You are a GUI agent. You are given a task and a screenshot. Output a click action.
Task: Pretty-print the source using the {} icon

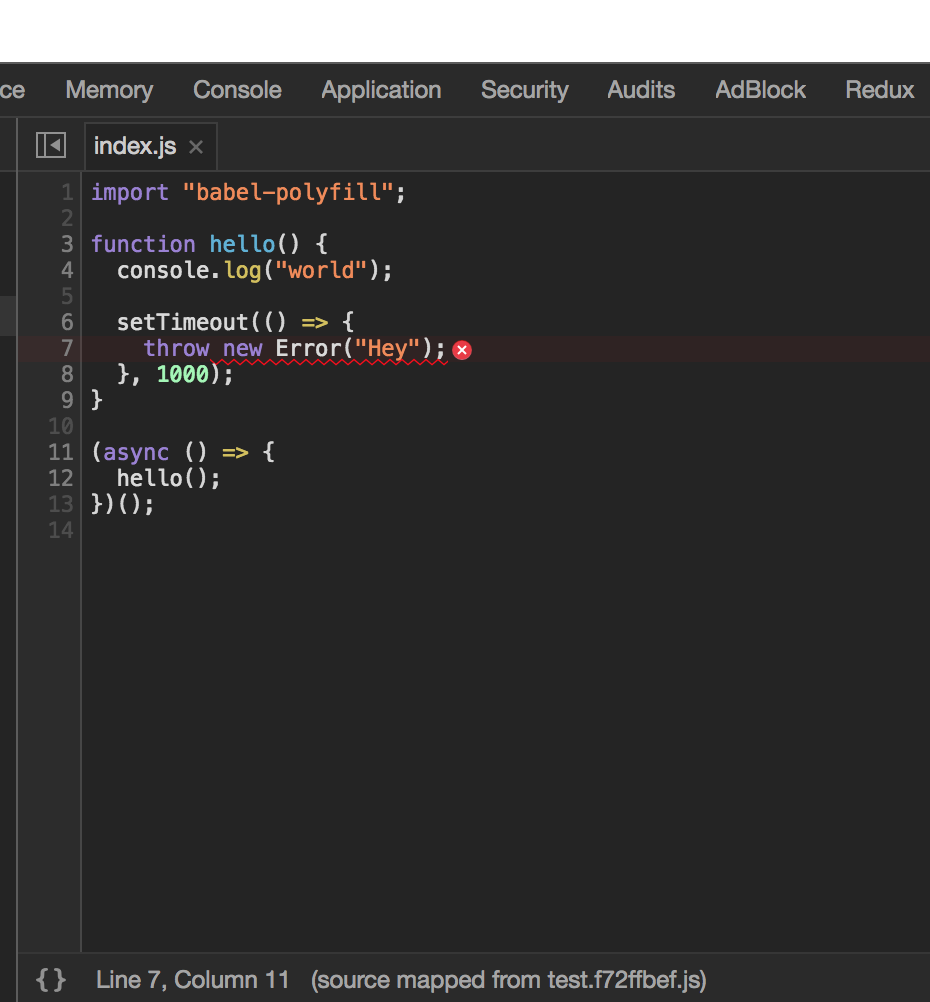[51, 980]
